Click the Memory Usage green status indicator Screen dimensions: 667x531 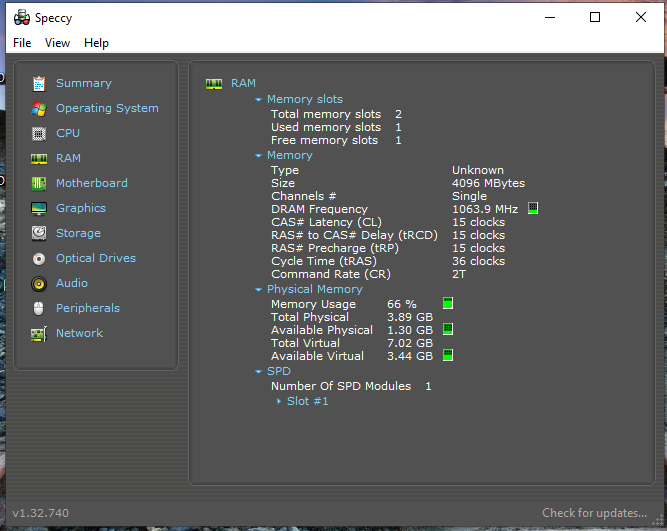tap(448, 304)
